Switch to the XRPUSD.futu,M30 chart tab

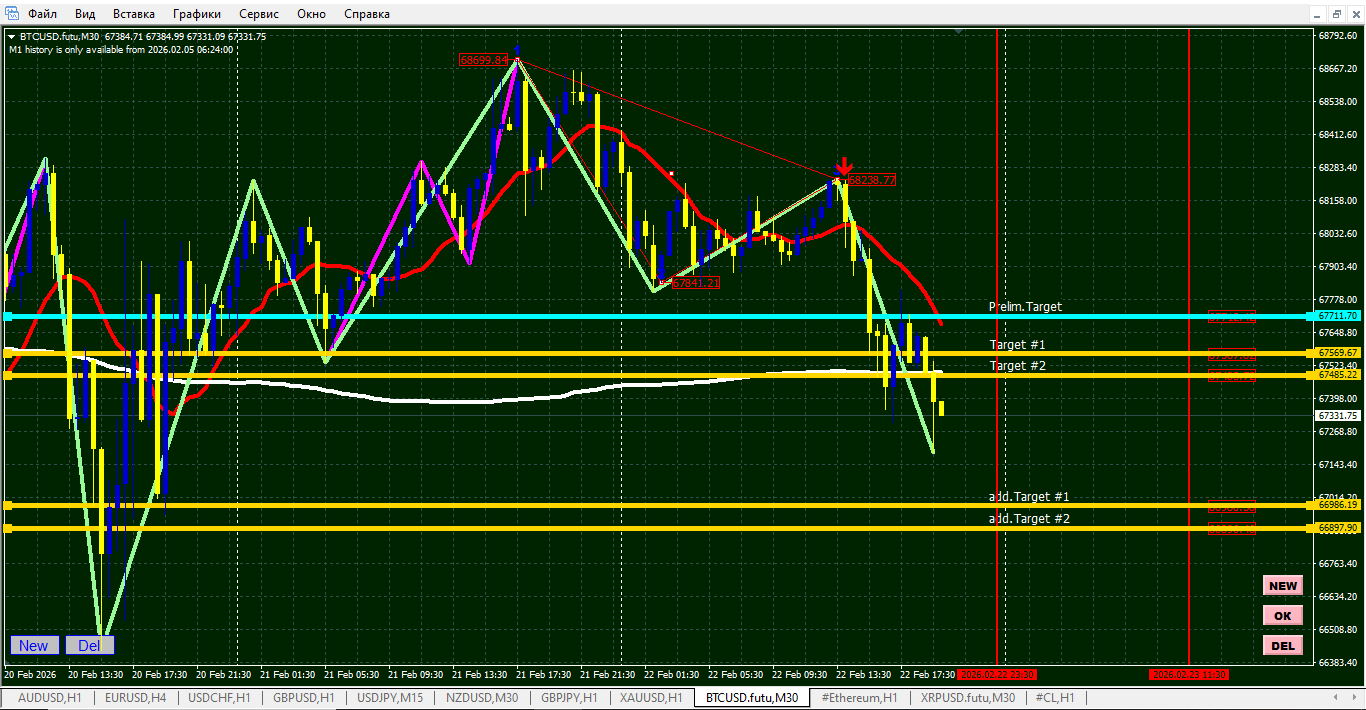pos(968,698)
